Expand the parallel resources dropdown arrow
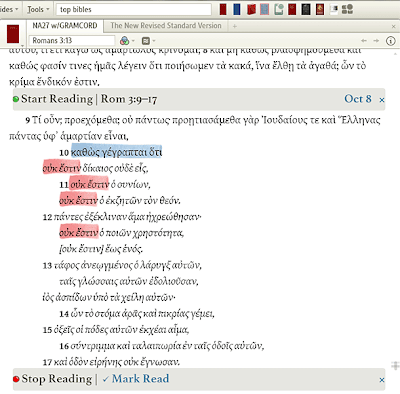 [154, 41]
